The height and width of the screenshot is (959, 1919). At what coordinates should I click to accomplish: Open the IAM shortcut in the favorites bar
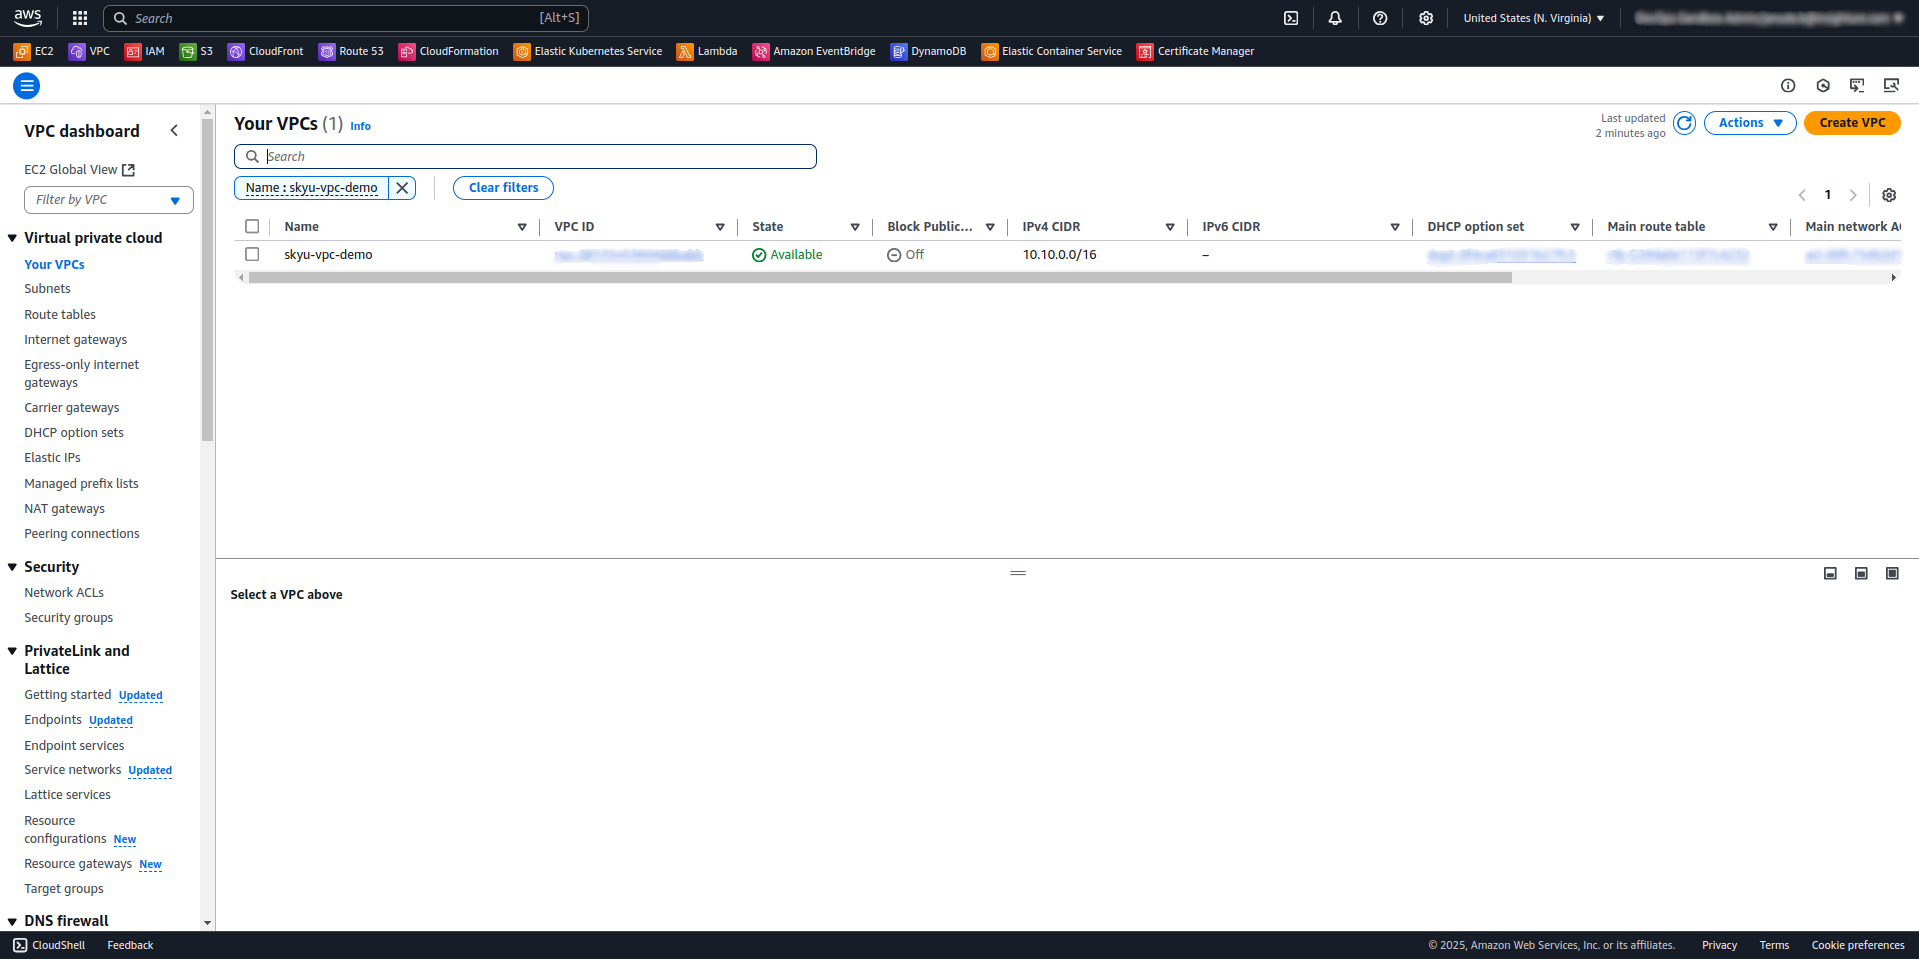[x=145, y=52]
